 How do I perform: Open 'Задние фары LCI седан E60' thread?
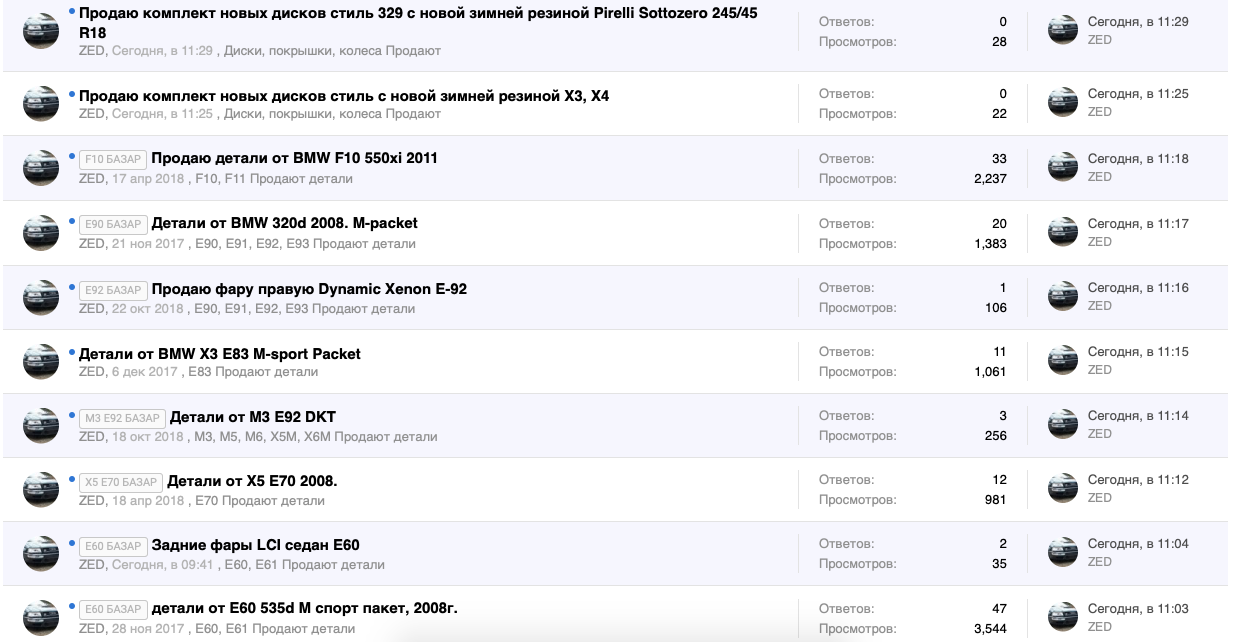(255, 545)
